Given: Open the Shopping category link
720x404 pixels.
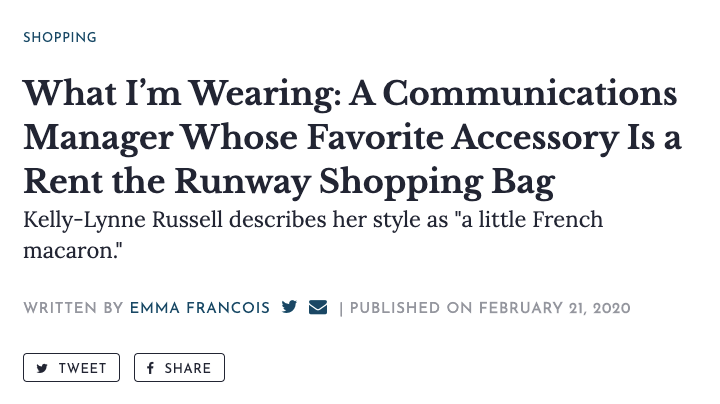Looking at the screenshot, I should [60, 38].
